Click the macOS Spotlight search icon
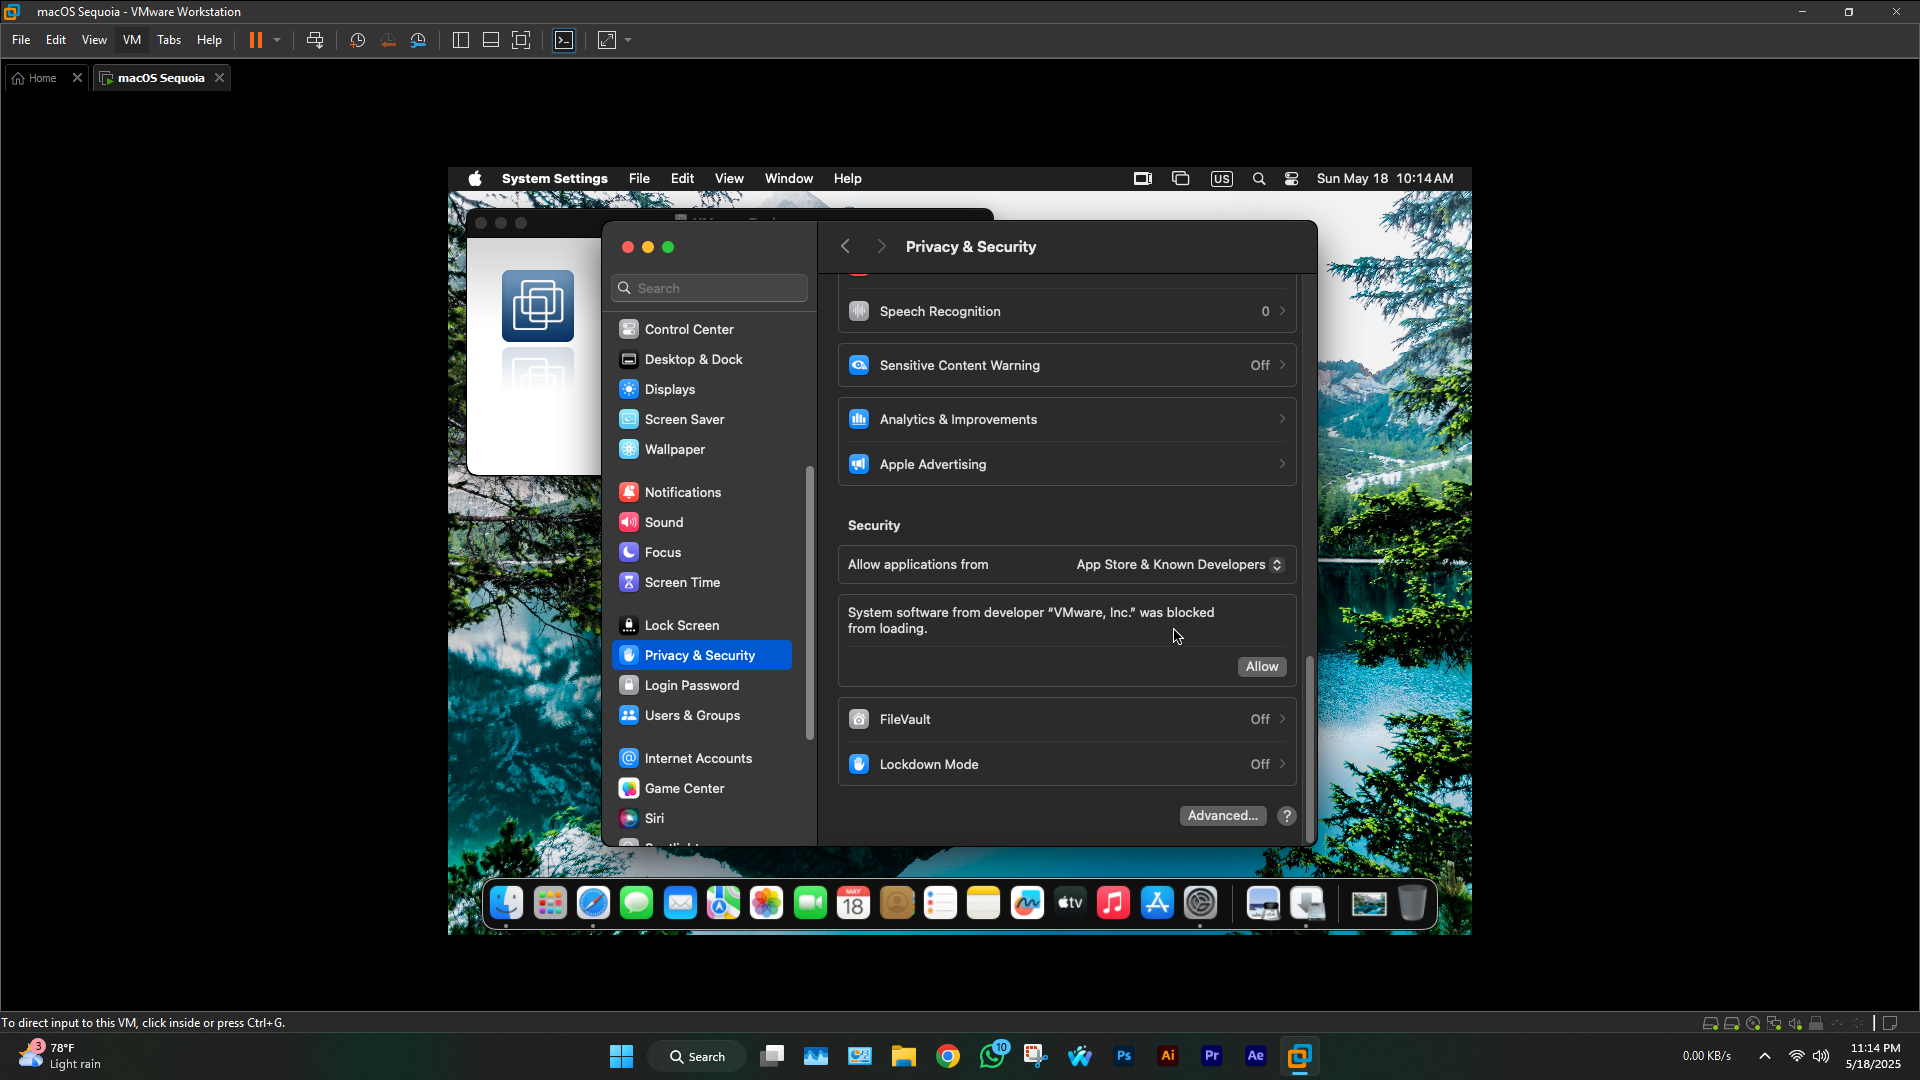The height and width of the screenshot is (1080, 1920). pos(1259,179)
